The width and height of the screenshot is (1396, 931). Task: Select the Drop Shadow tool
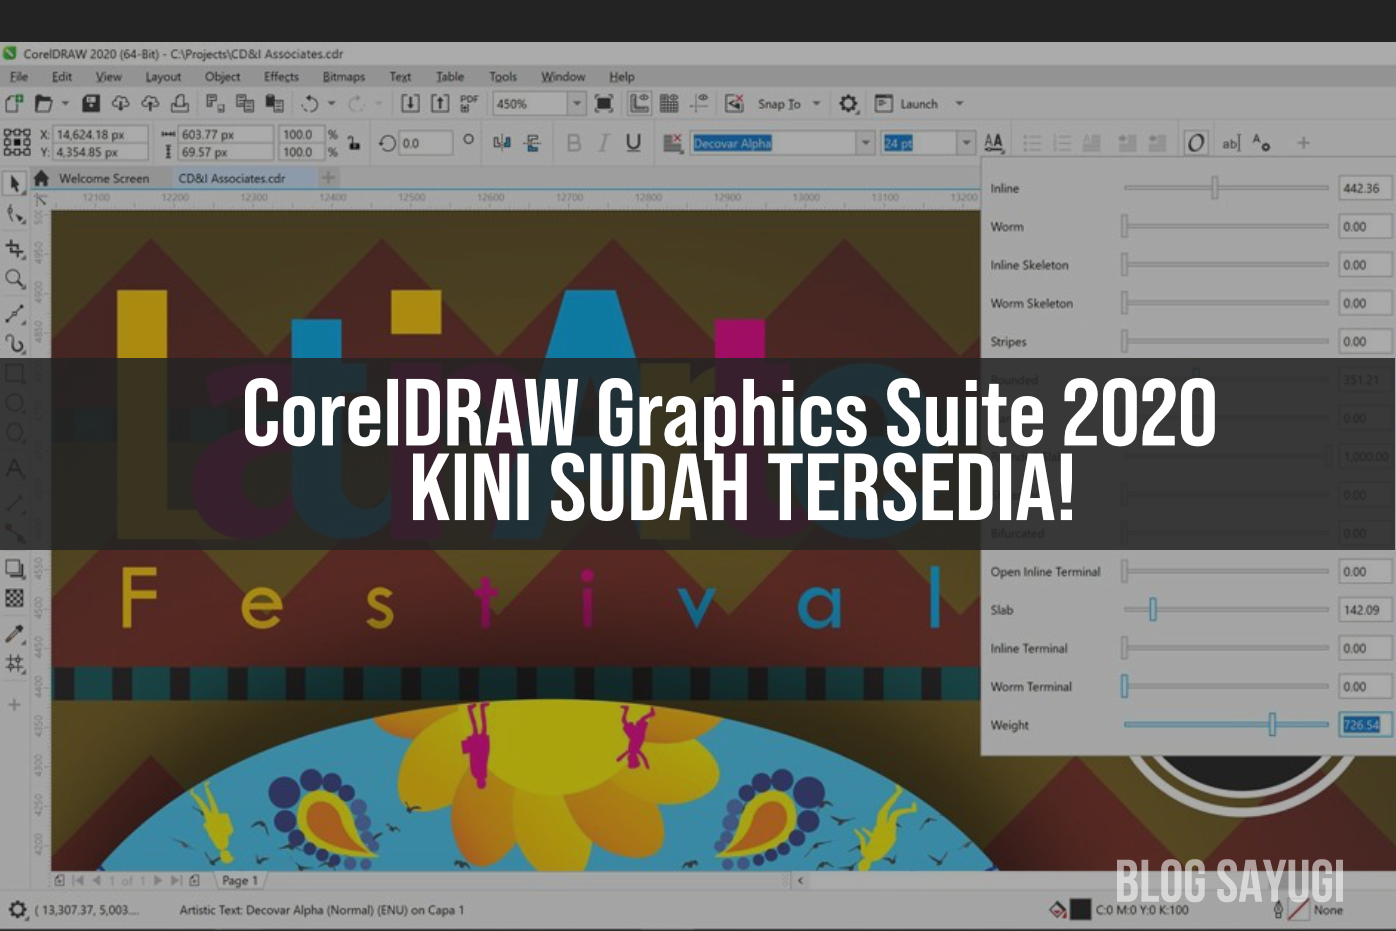click(15, 569)
